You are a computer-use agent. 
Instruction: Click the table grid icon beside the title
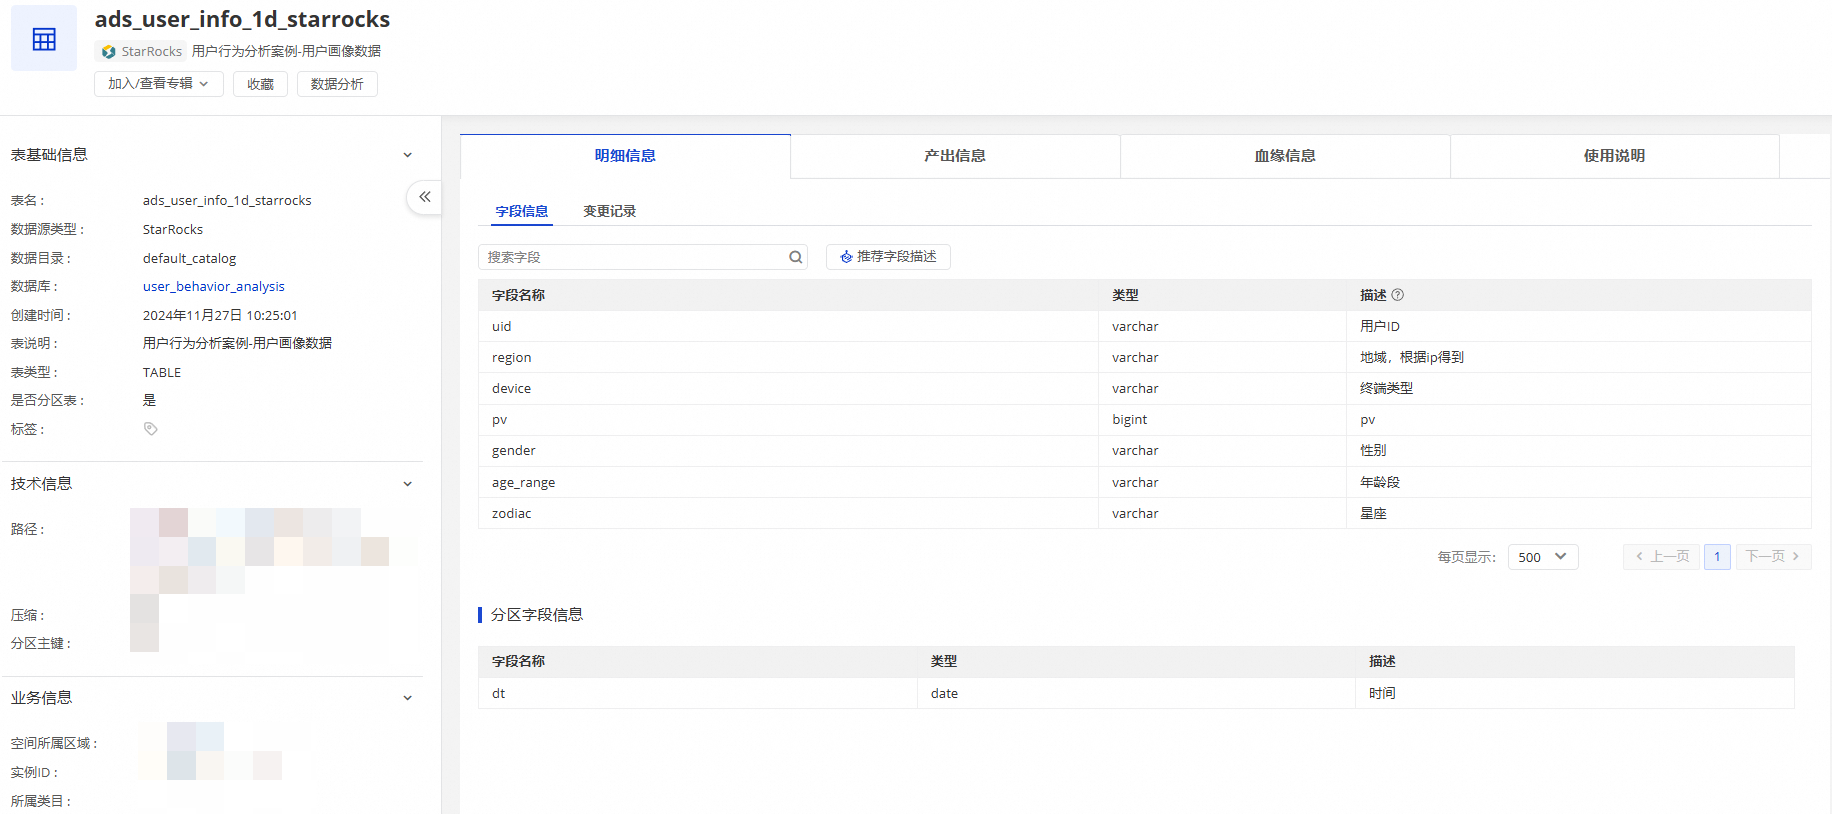[x=44, y=39]
